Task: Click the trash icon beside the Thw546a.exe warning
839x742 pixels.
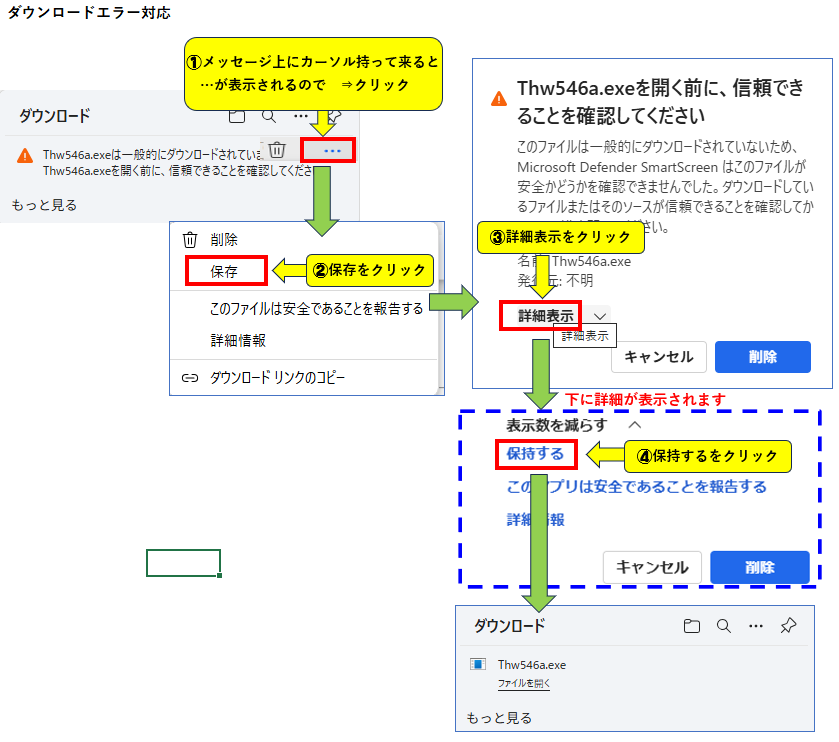Action: 278,150
